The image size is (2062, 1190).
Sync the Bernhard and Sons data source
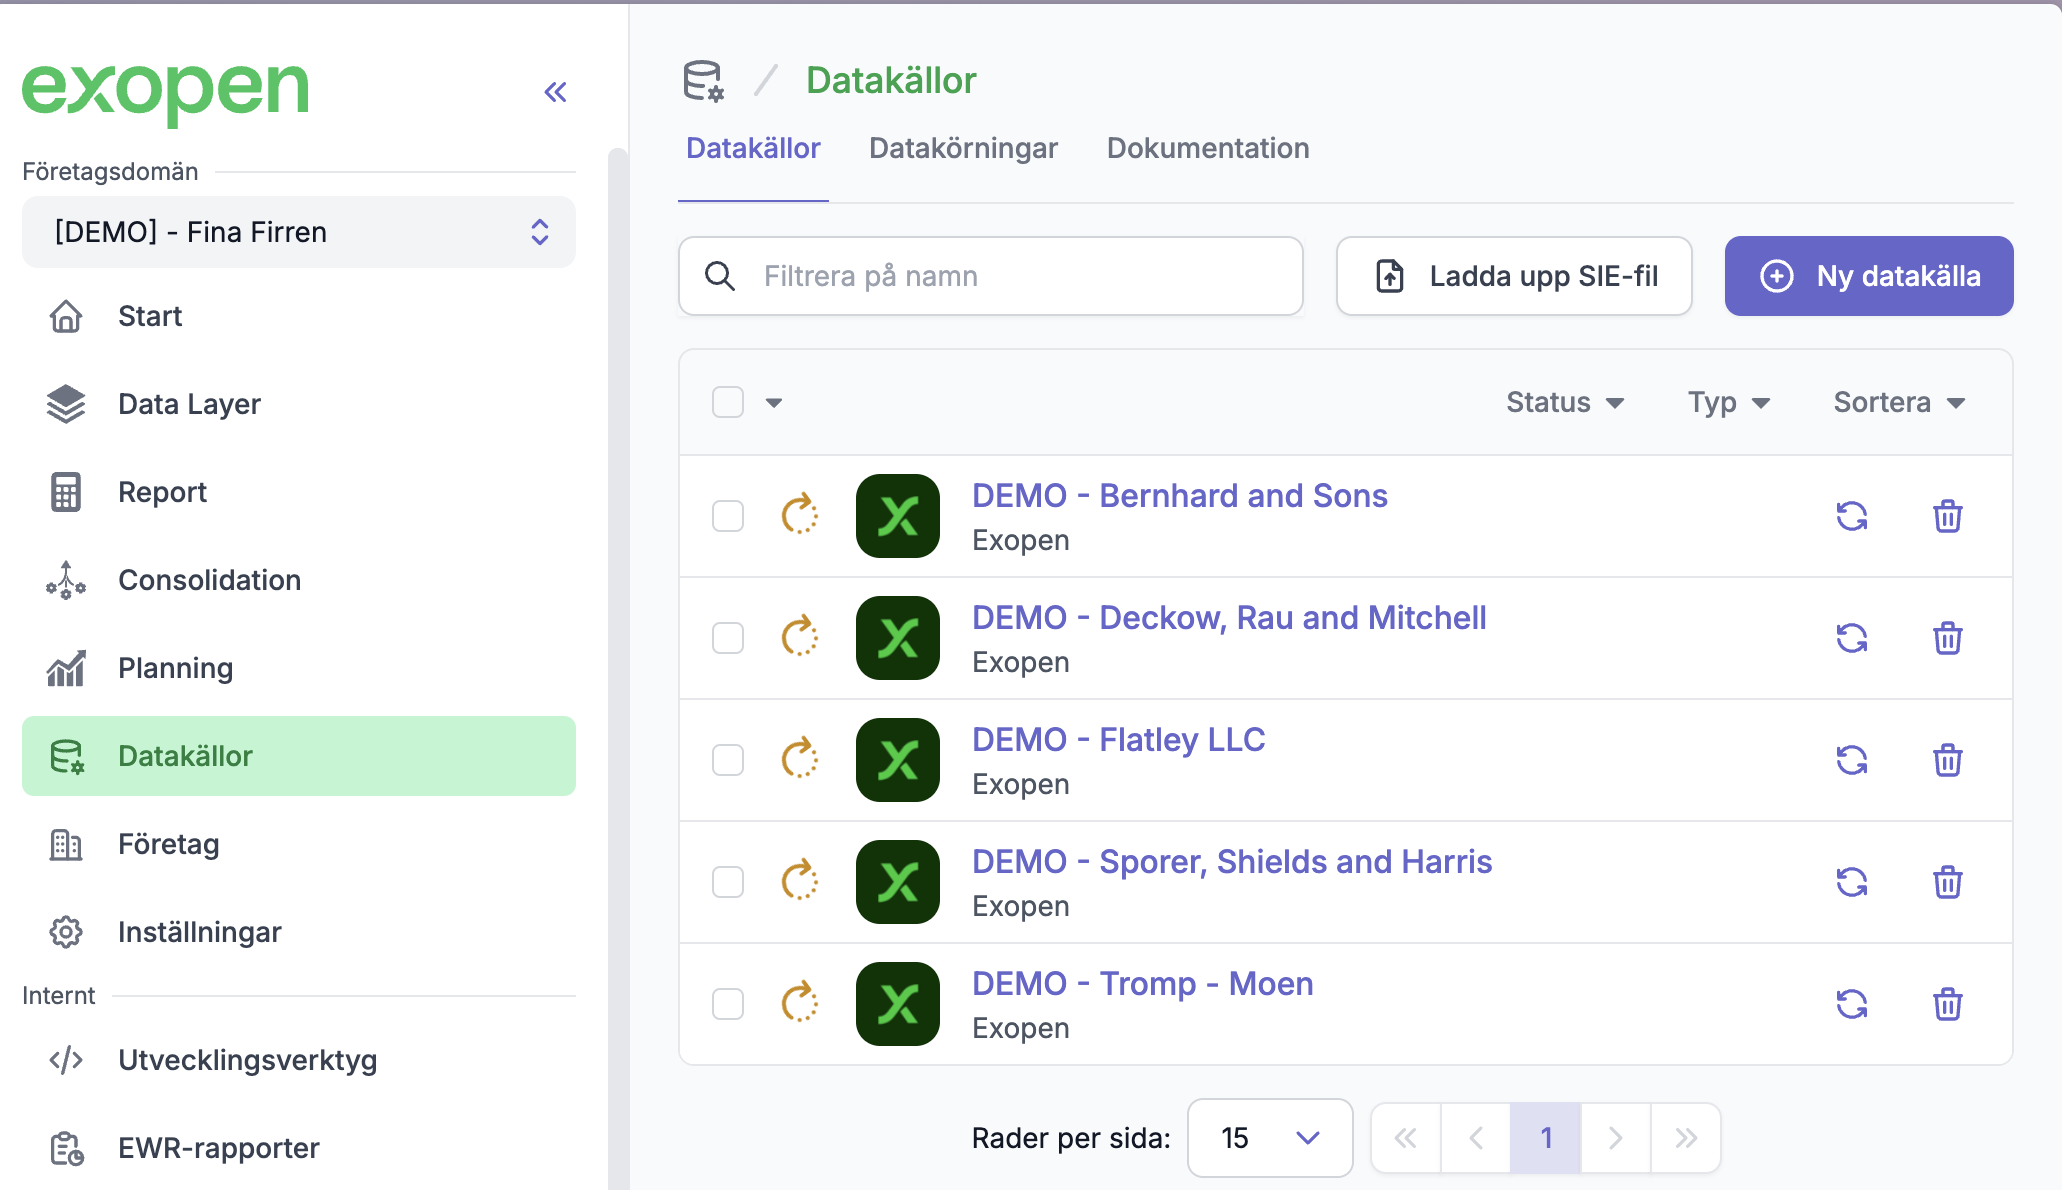[1852, 516]
